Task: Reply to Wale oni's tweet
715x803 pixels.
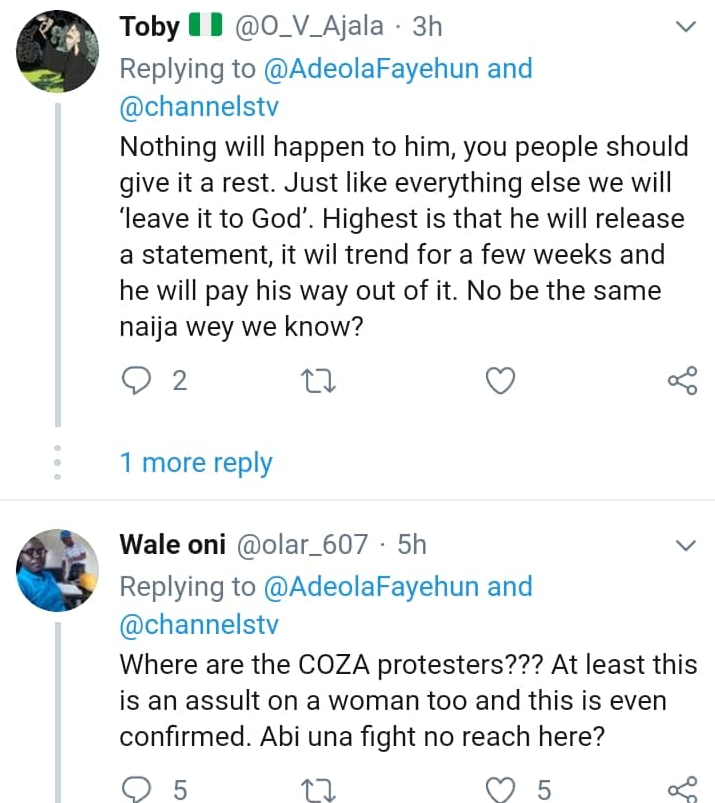Action: click(x=136, y=789)
